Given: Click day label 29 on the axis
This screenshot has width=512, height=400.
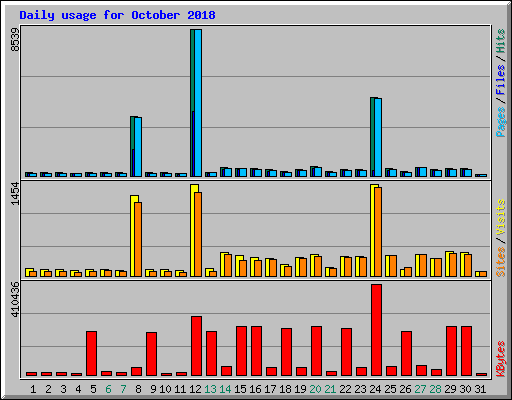Looking at the screenshot, I should (450, 389).
